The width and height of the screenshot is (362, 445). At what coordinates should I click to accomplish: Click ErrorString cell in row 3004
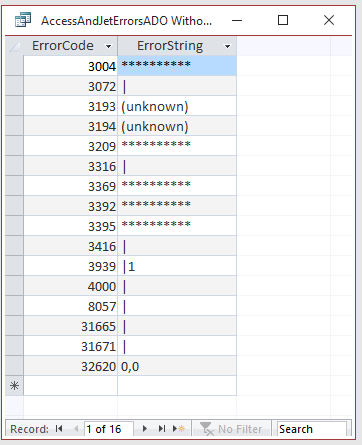(177, 66)
